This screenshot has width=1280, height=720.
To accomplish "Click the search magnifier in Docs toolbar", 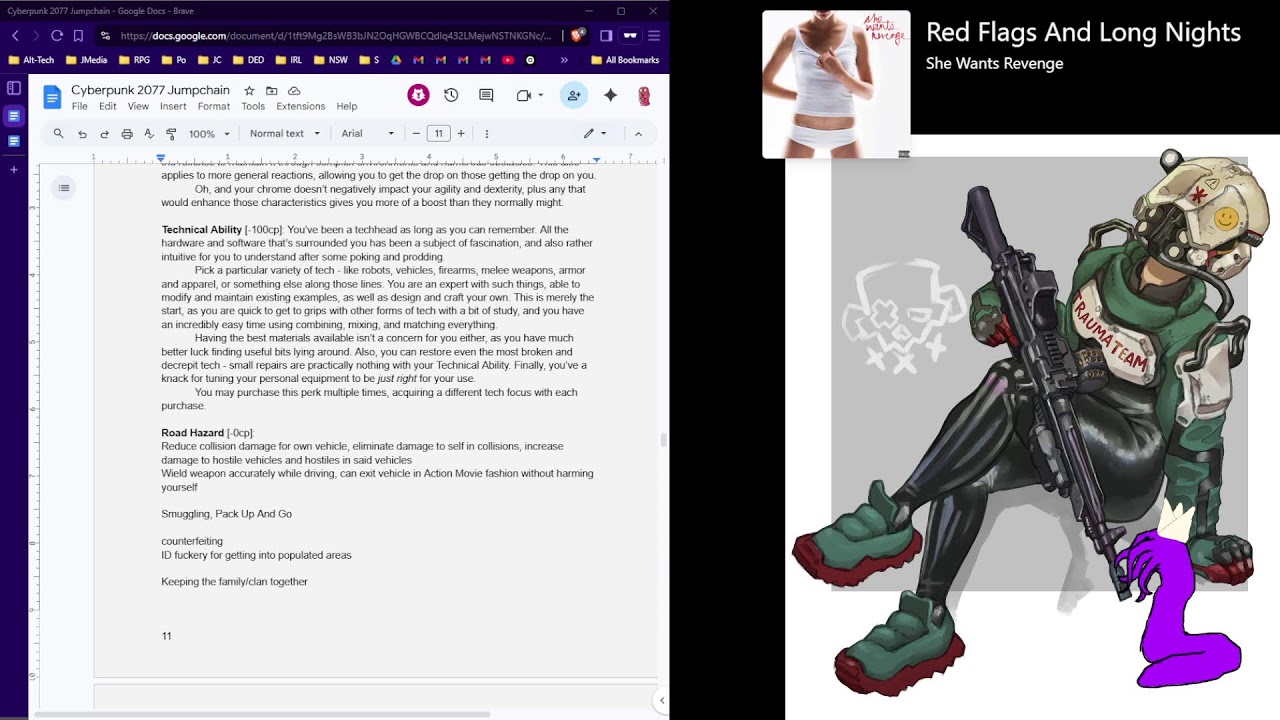I will coord(58,133).
